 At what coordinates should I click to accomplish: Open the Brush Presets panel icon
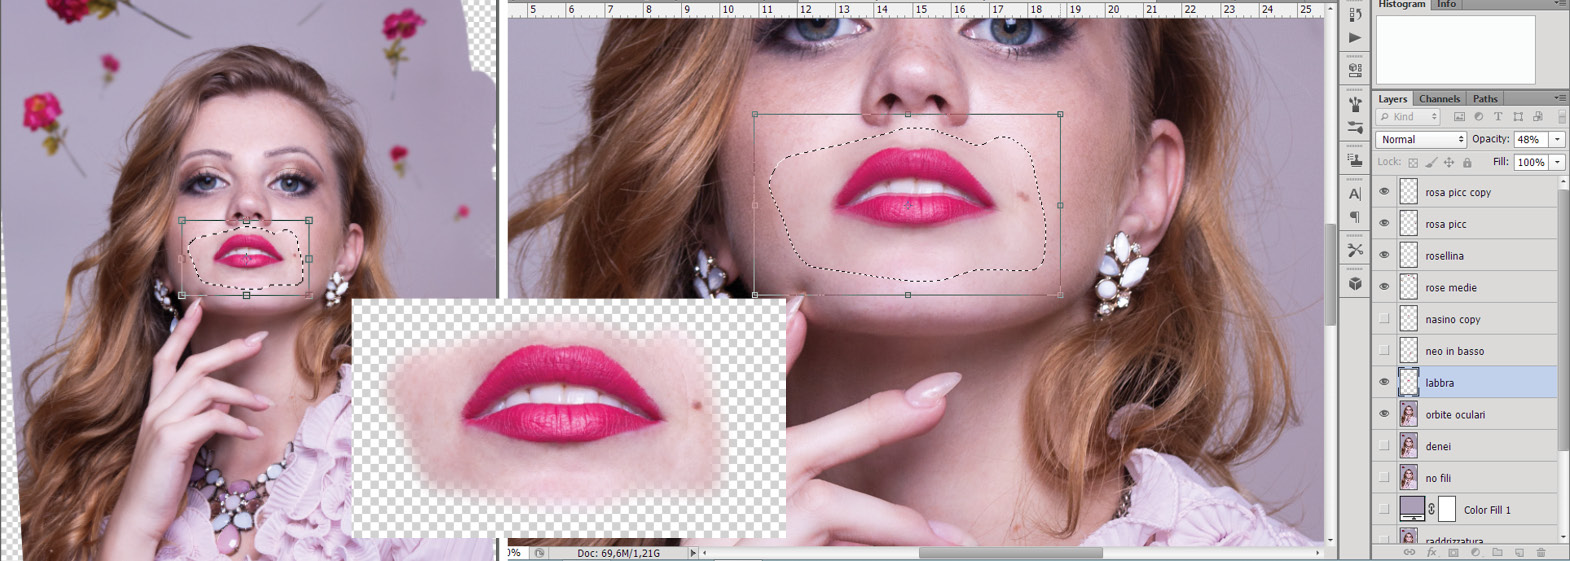pyautogui.click(x=1355, y=104)
